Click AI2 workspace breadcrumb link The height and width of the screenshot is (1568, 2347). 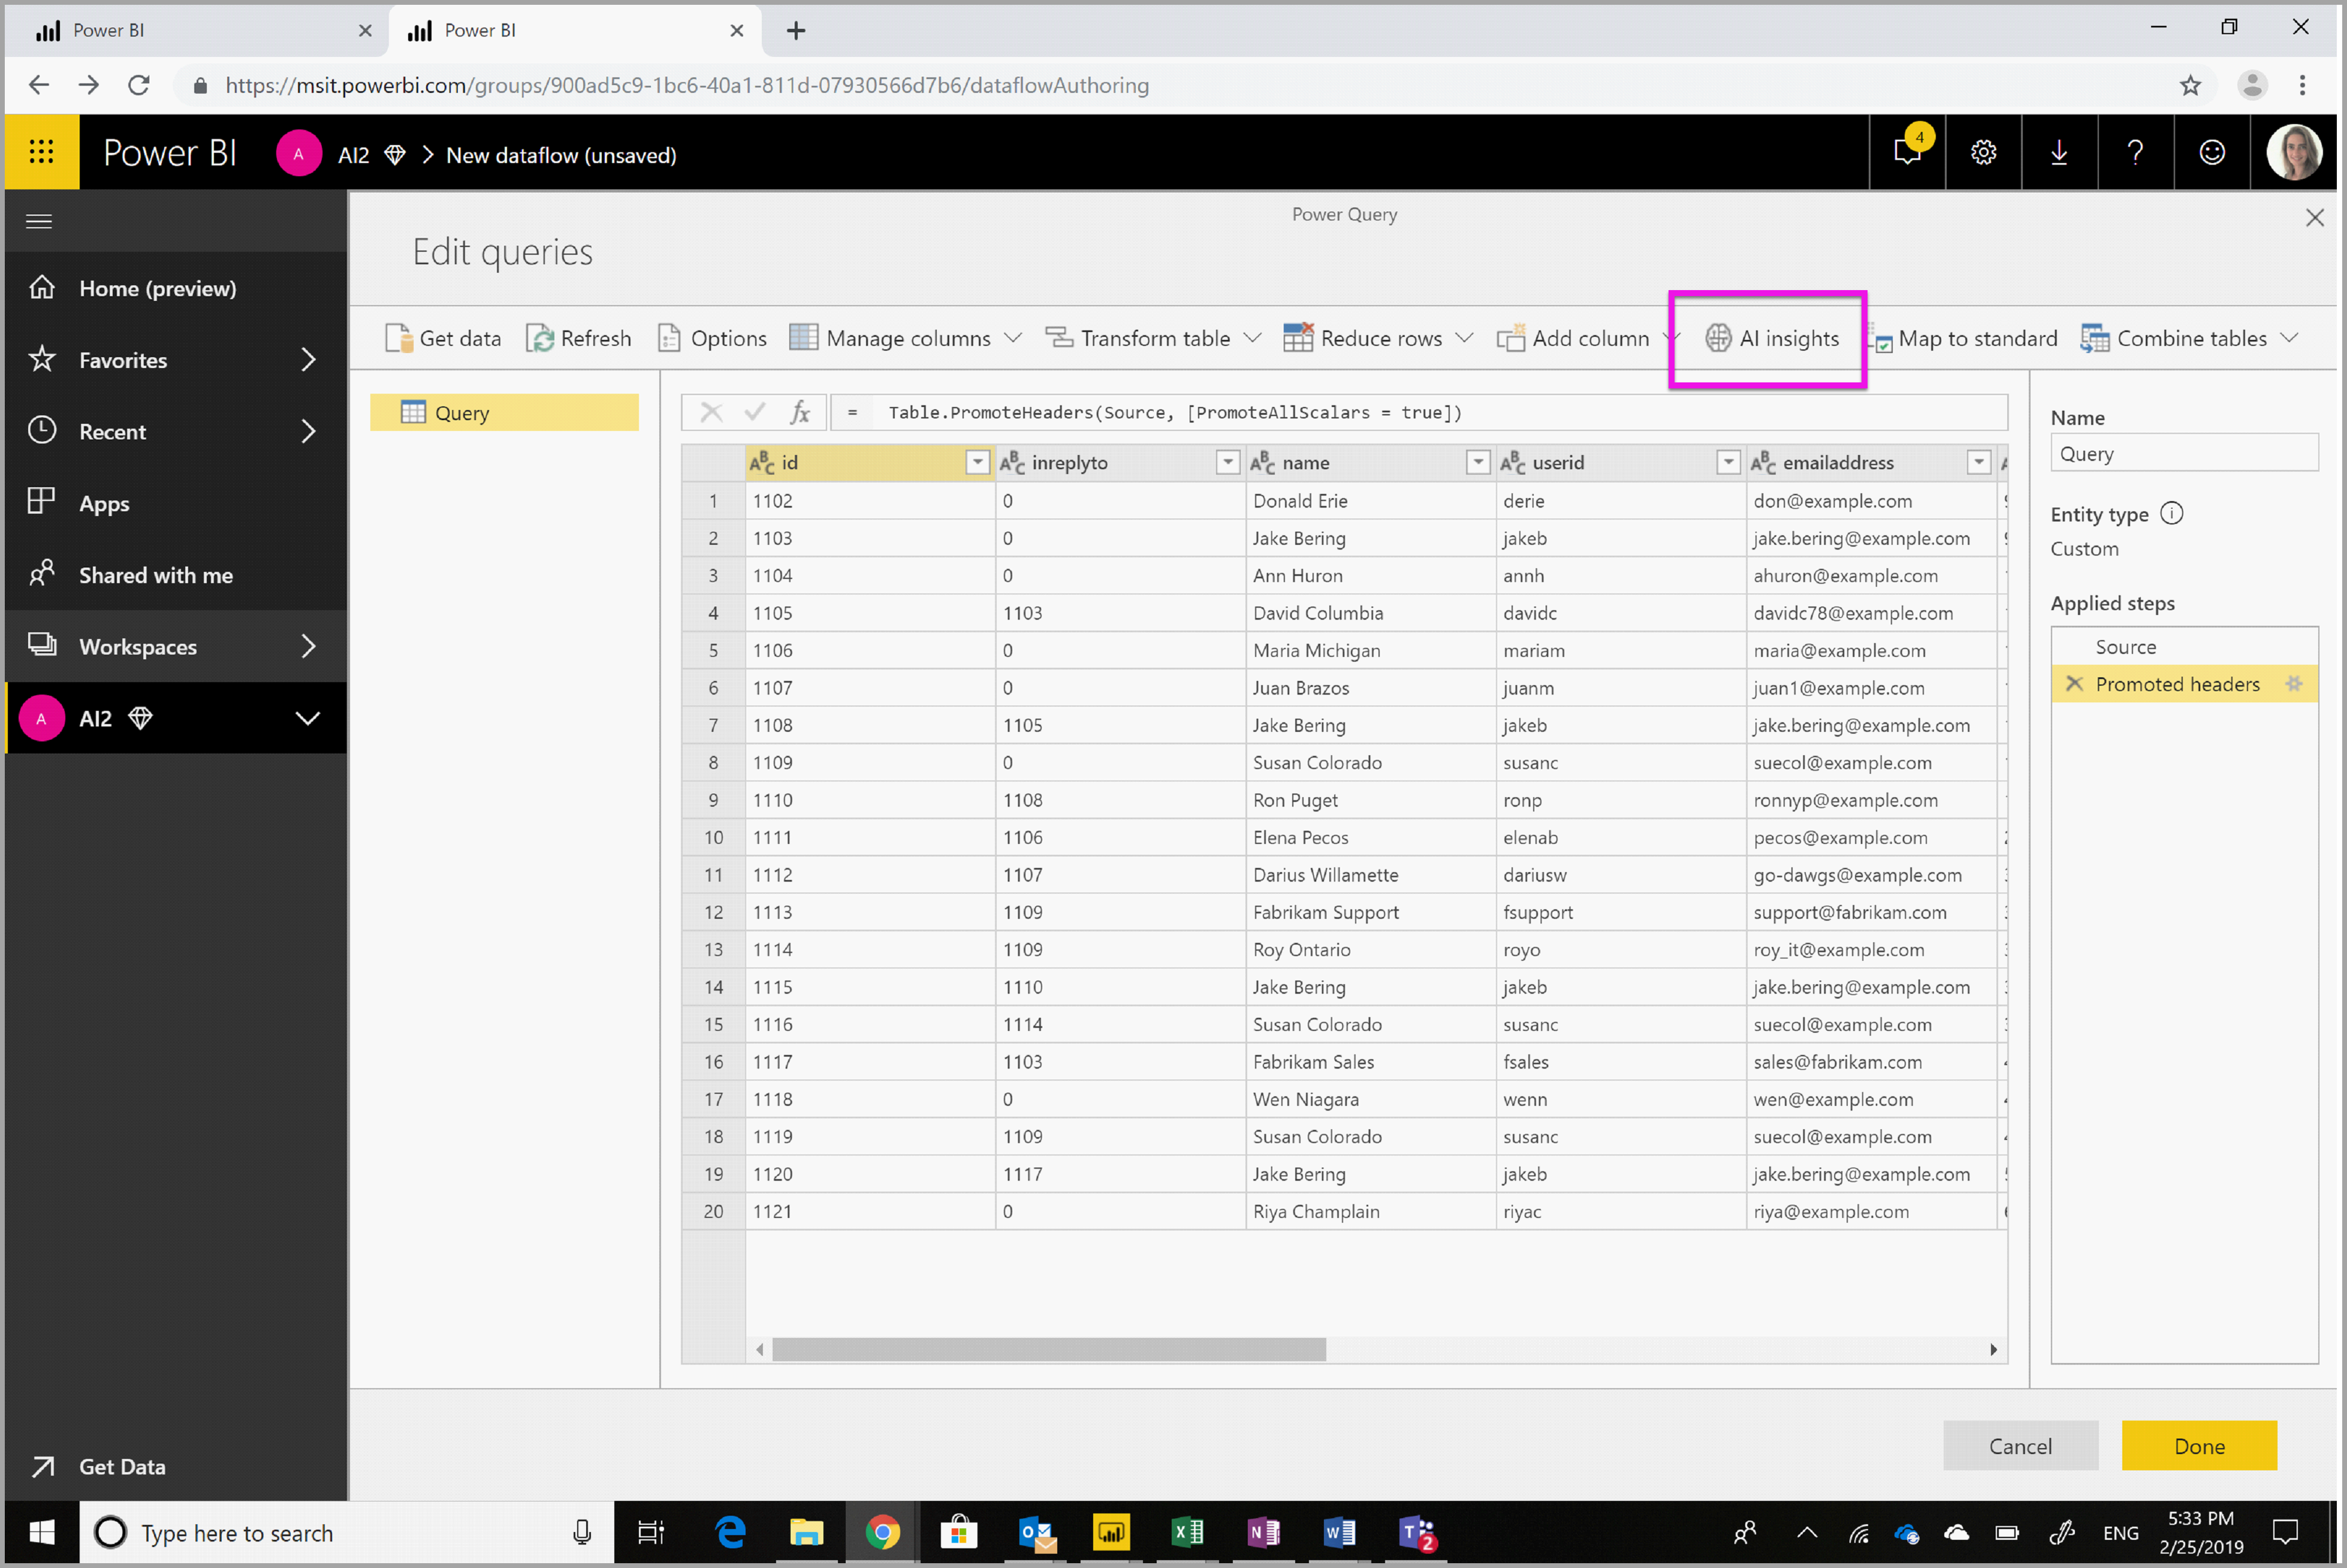[x=354, y=155]
